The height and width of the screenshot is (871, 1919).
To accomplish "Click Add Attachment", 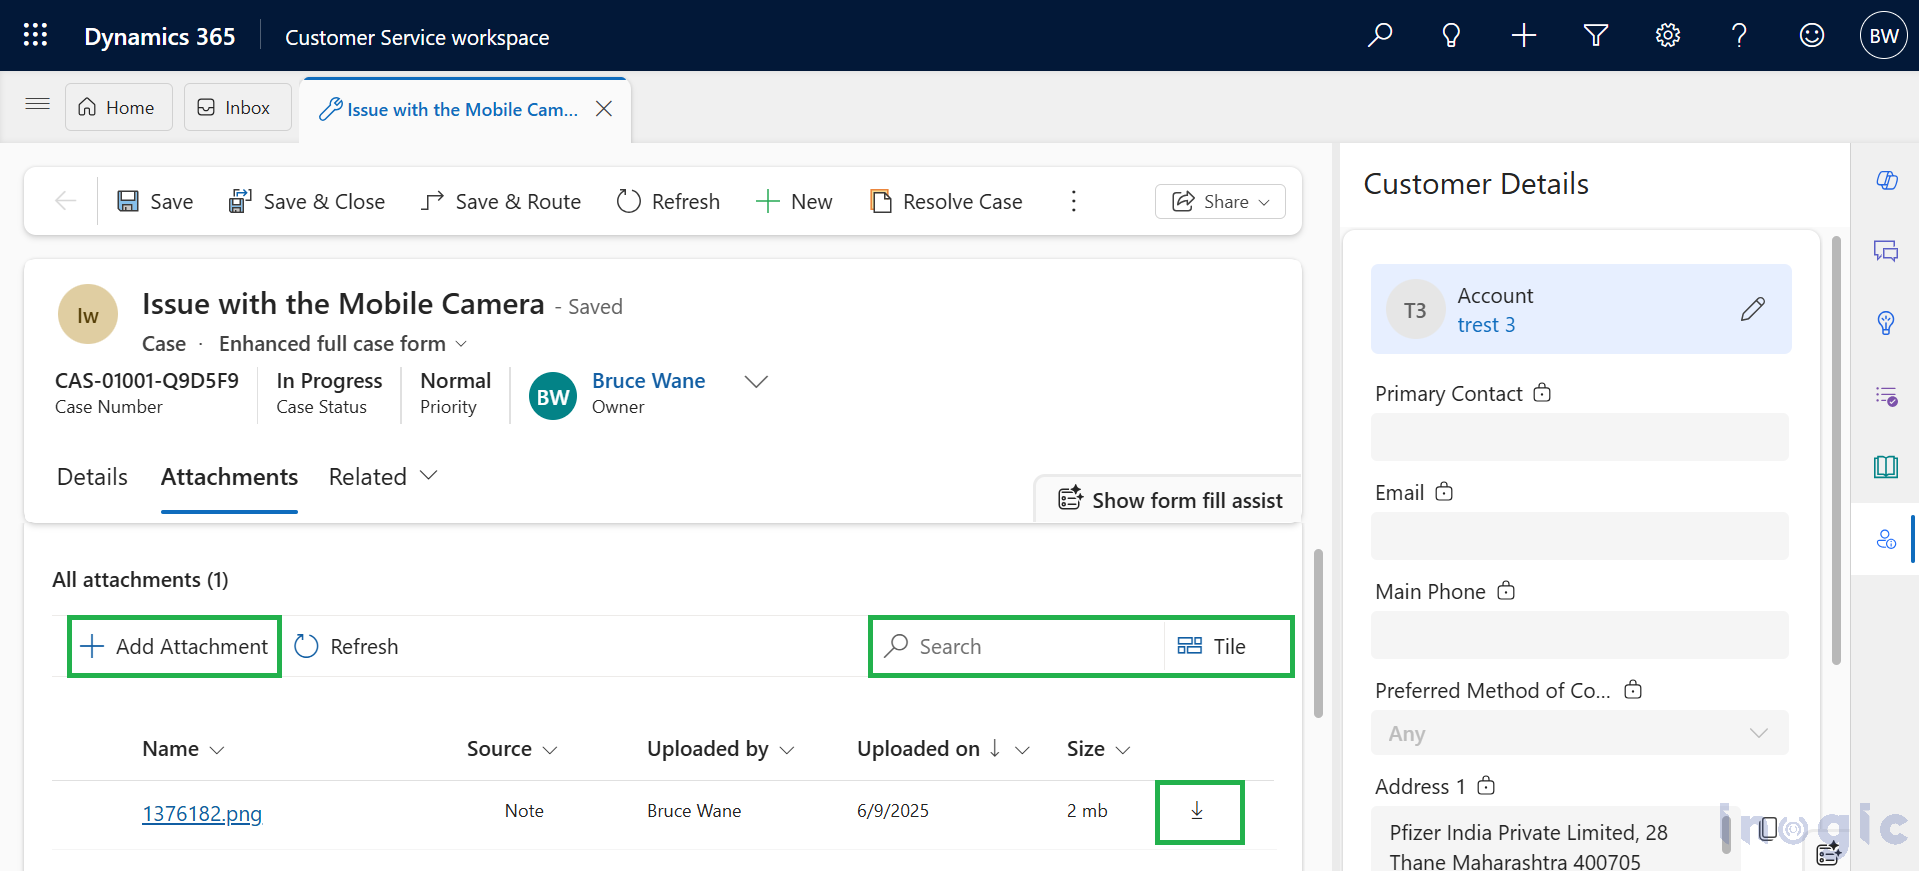I will tap(174, 647).
